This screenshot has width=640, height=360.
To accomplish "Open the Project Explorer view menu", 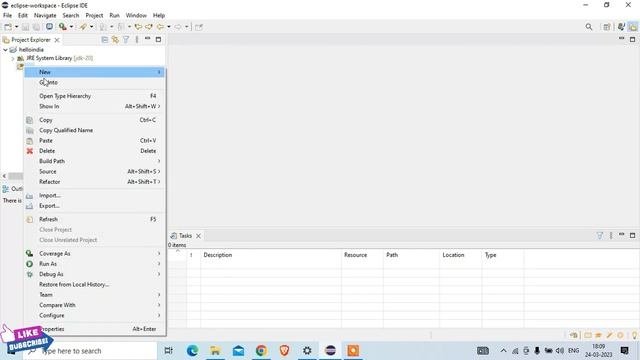I will point(137,40).
